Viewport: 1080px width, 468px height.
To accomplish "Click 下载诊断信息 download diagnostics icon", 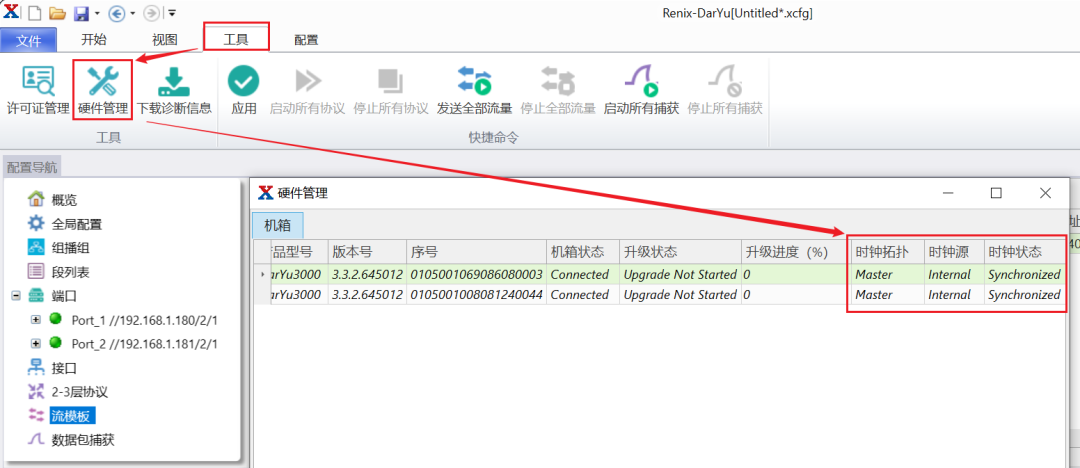I will point(174,89).
